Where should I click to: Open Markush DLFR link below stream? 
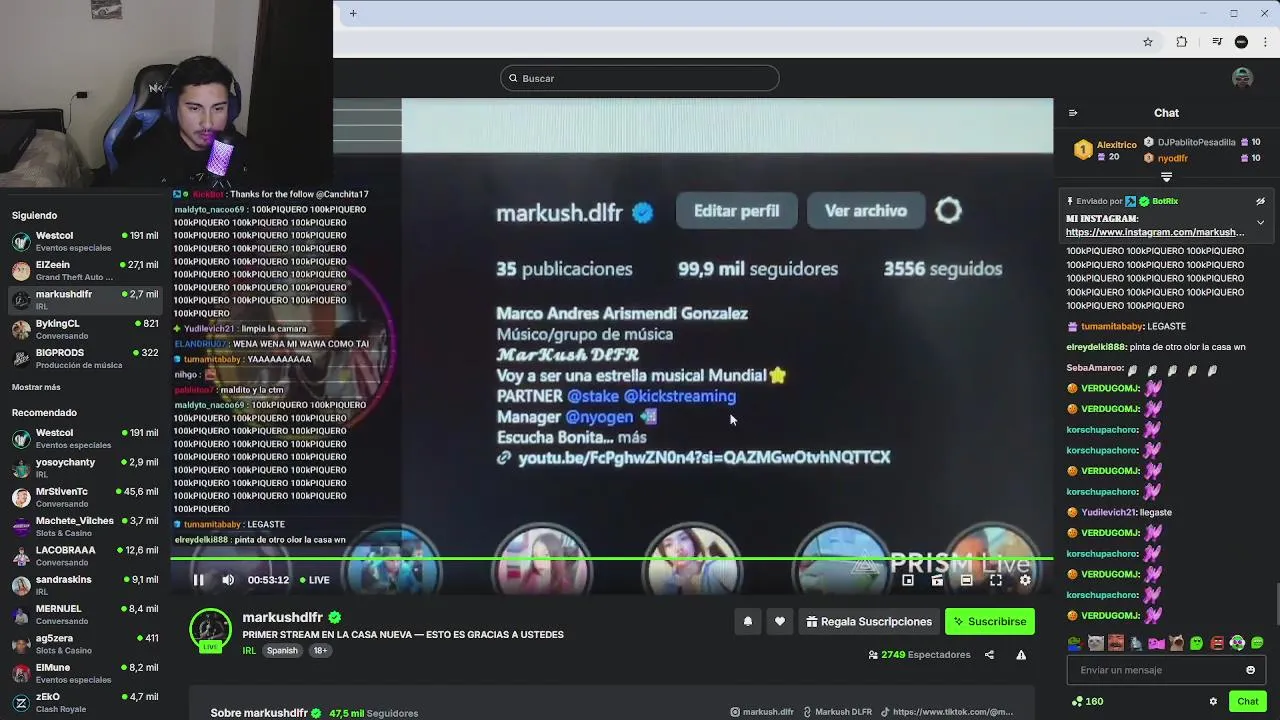[x=837, y=712]
